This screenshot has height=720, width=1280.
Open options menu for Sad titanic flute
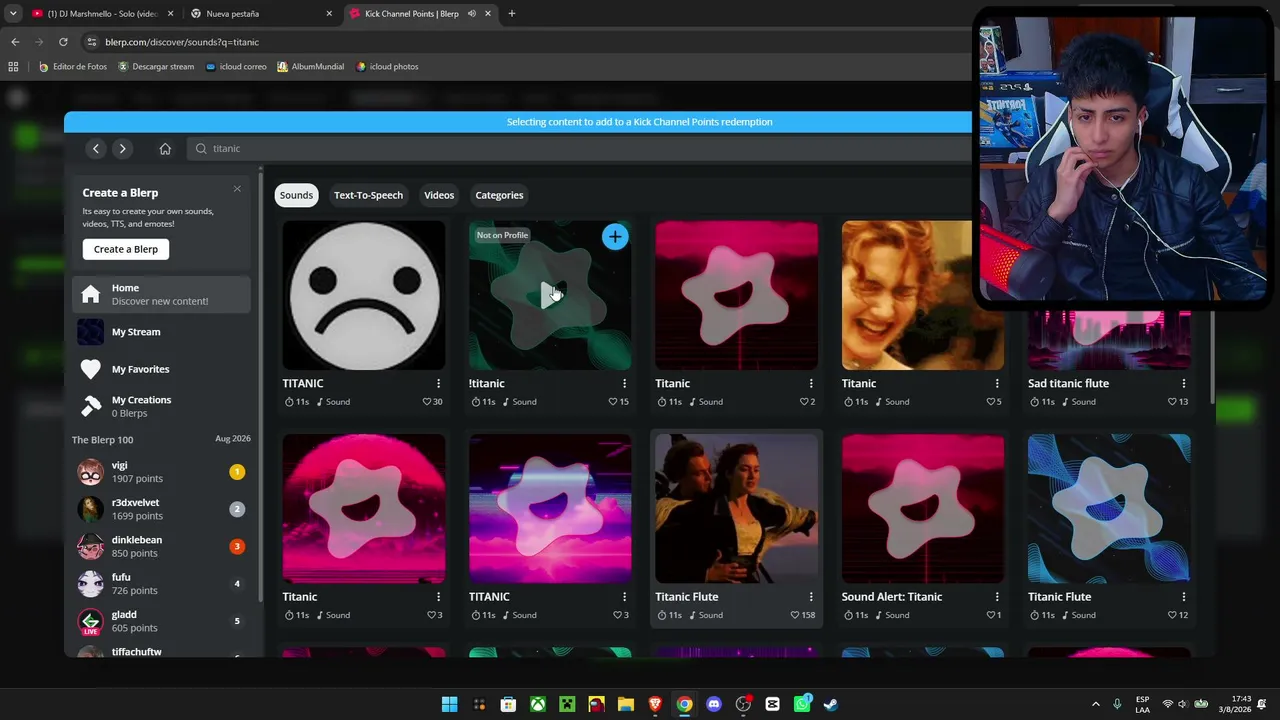(1183, 383)
